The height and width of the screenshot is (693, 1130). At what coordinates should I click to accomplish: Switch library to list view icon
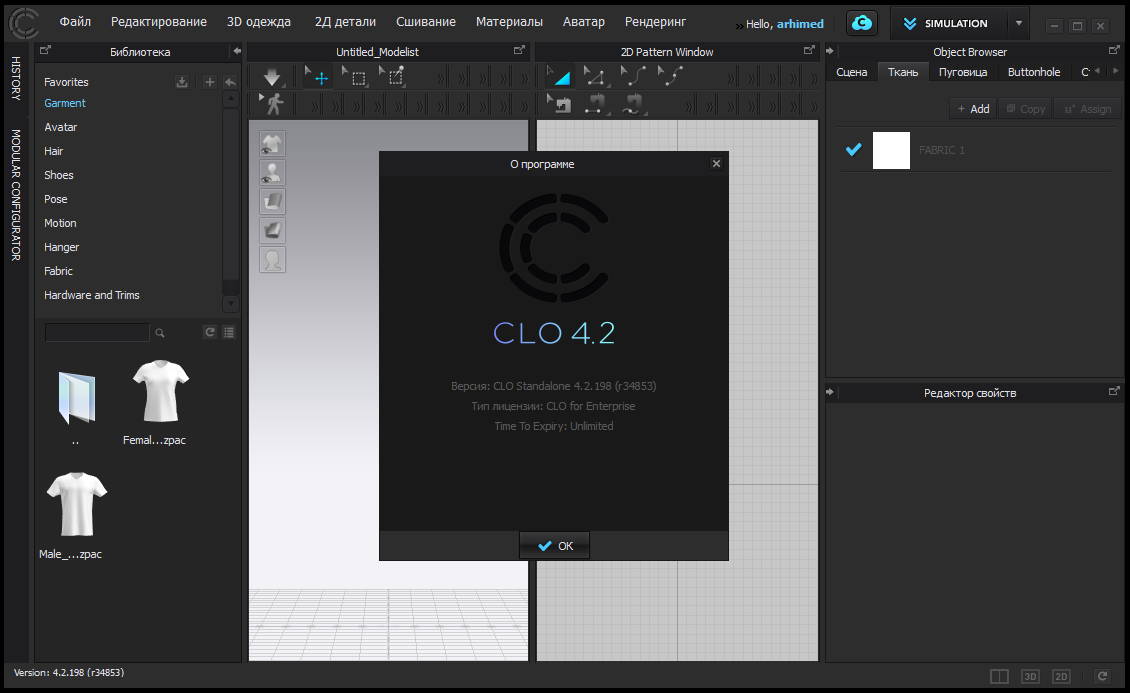click(x=228, y=332)
